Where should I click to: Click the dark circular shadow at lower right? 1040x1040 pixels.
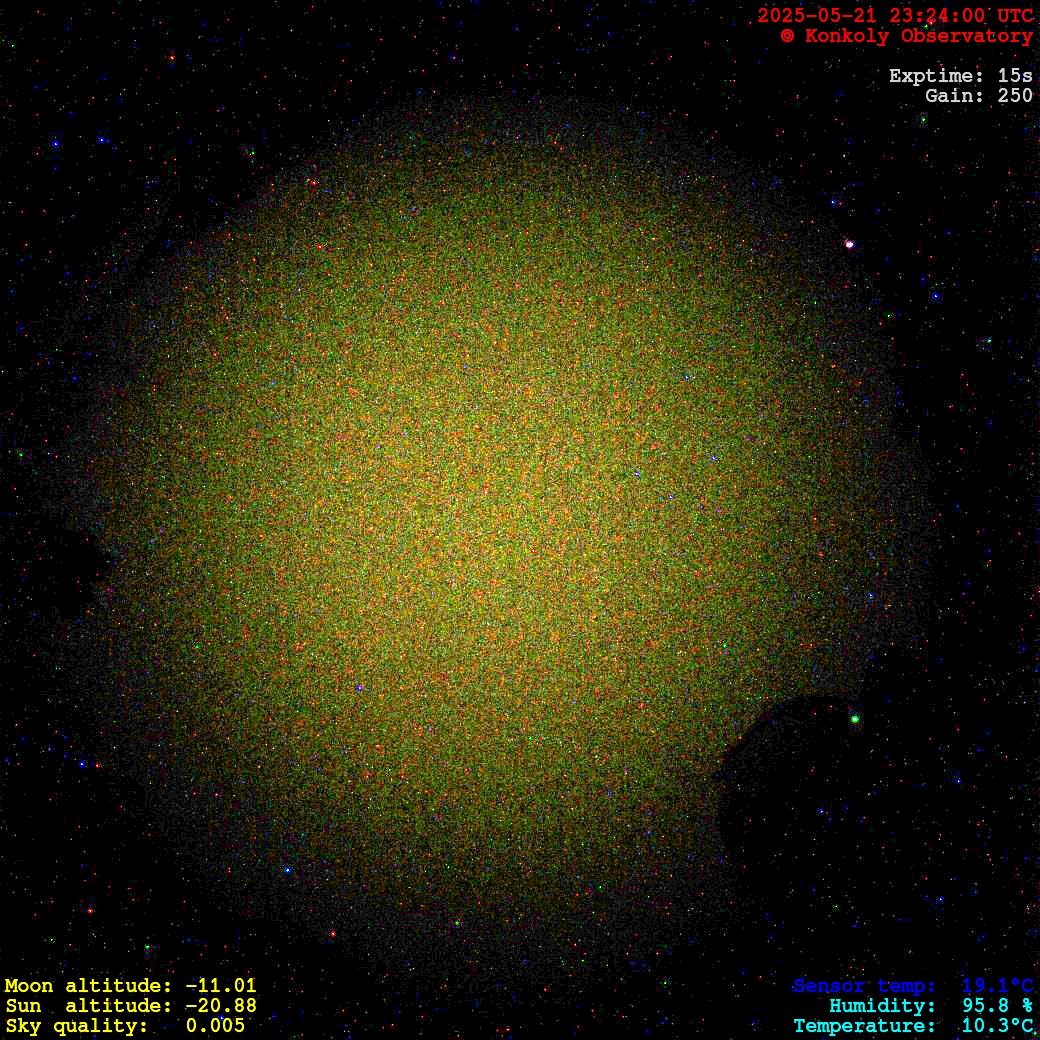pos(790,780)
